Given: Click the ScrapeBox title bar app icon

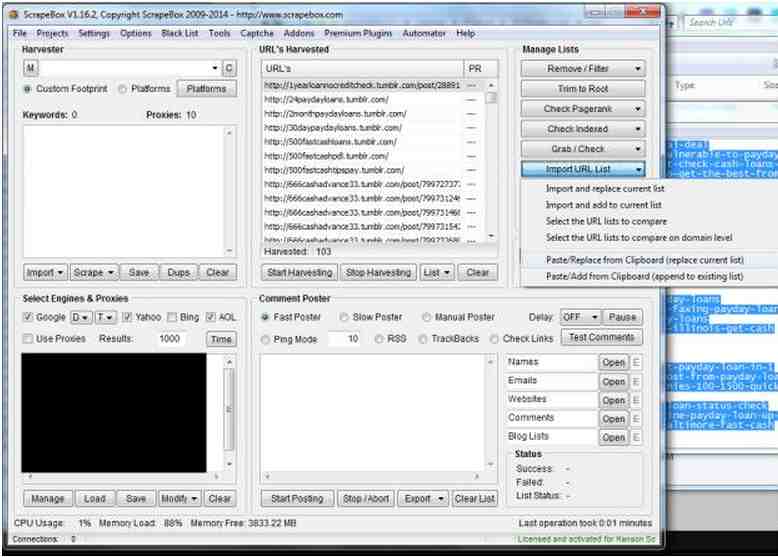Looking at the screenshot, I should [x=13, y=14].
